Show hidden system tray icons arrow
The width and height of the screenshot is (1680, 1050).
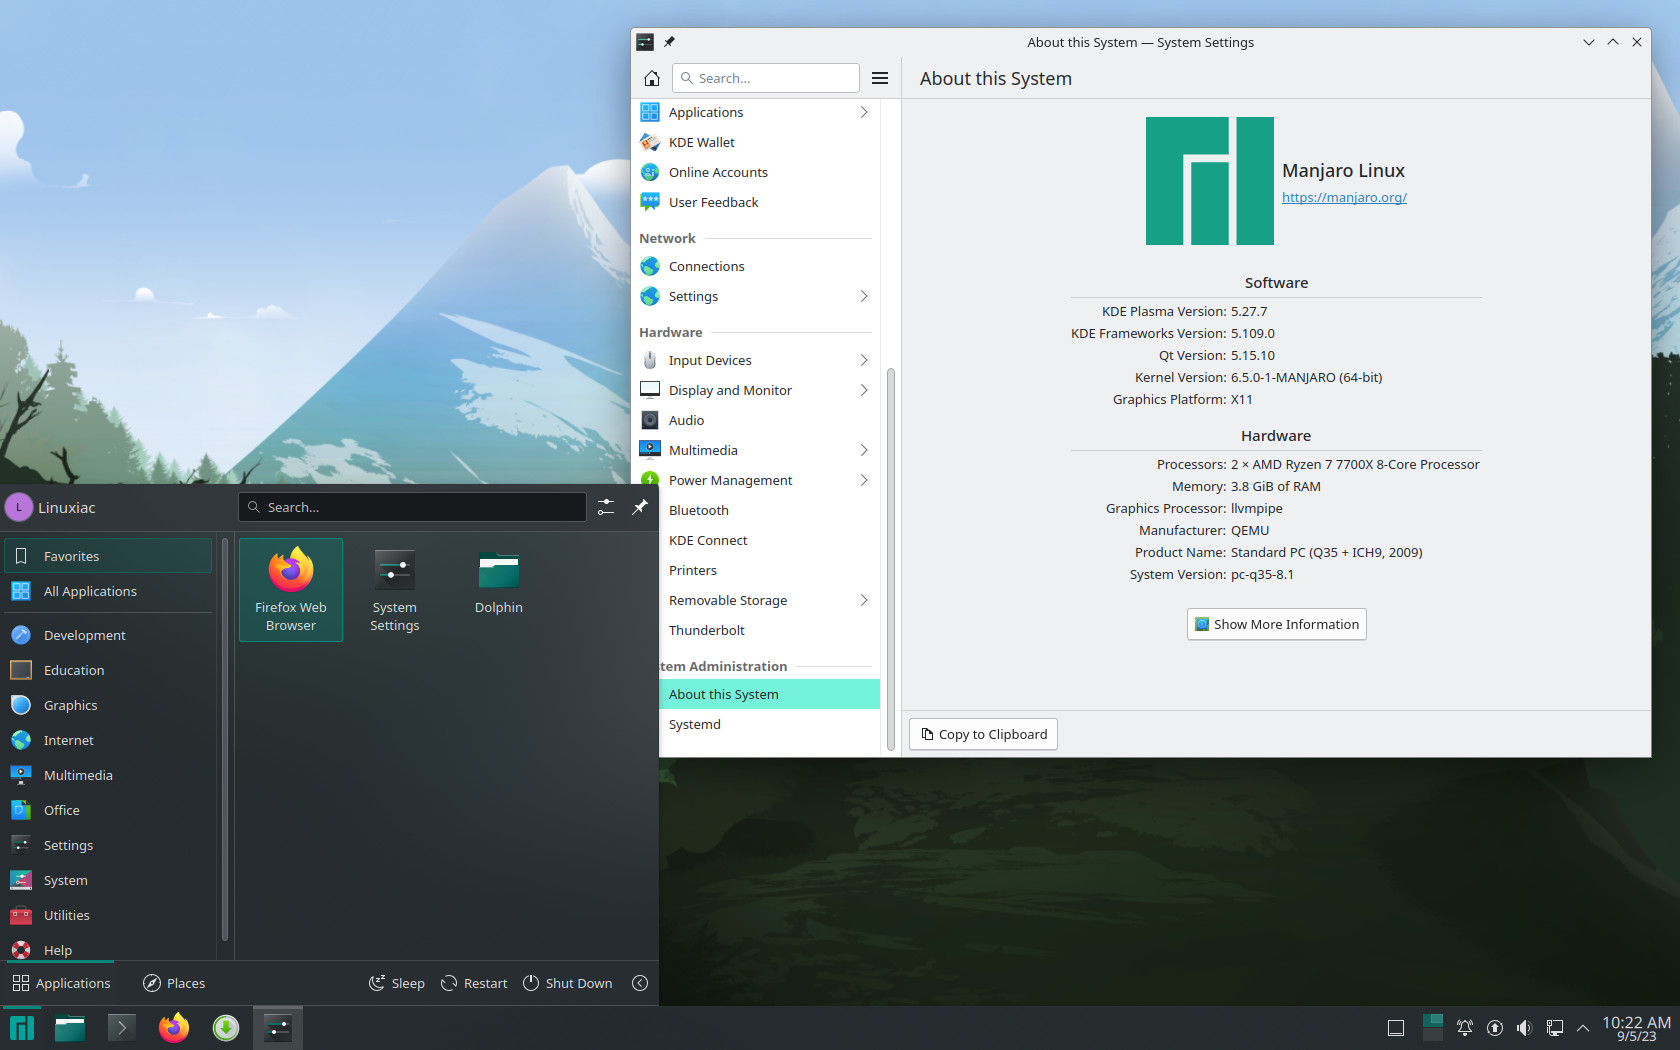1583,1028
